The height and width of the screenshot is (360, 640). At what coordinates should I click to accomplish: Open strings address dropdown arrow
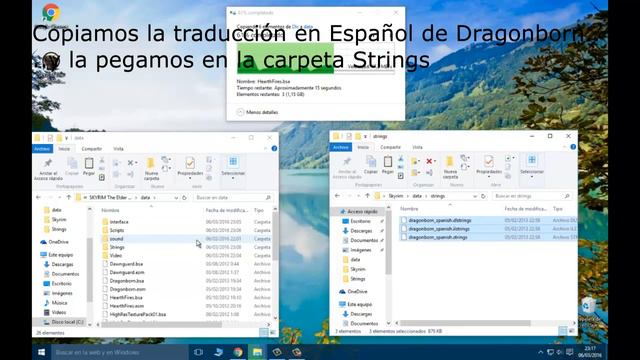[475, 196]
